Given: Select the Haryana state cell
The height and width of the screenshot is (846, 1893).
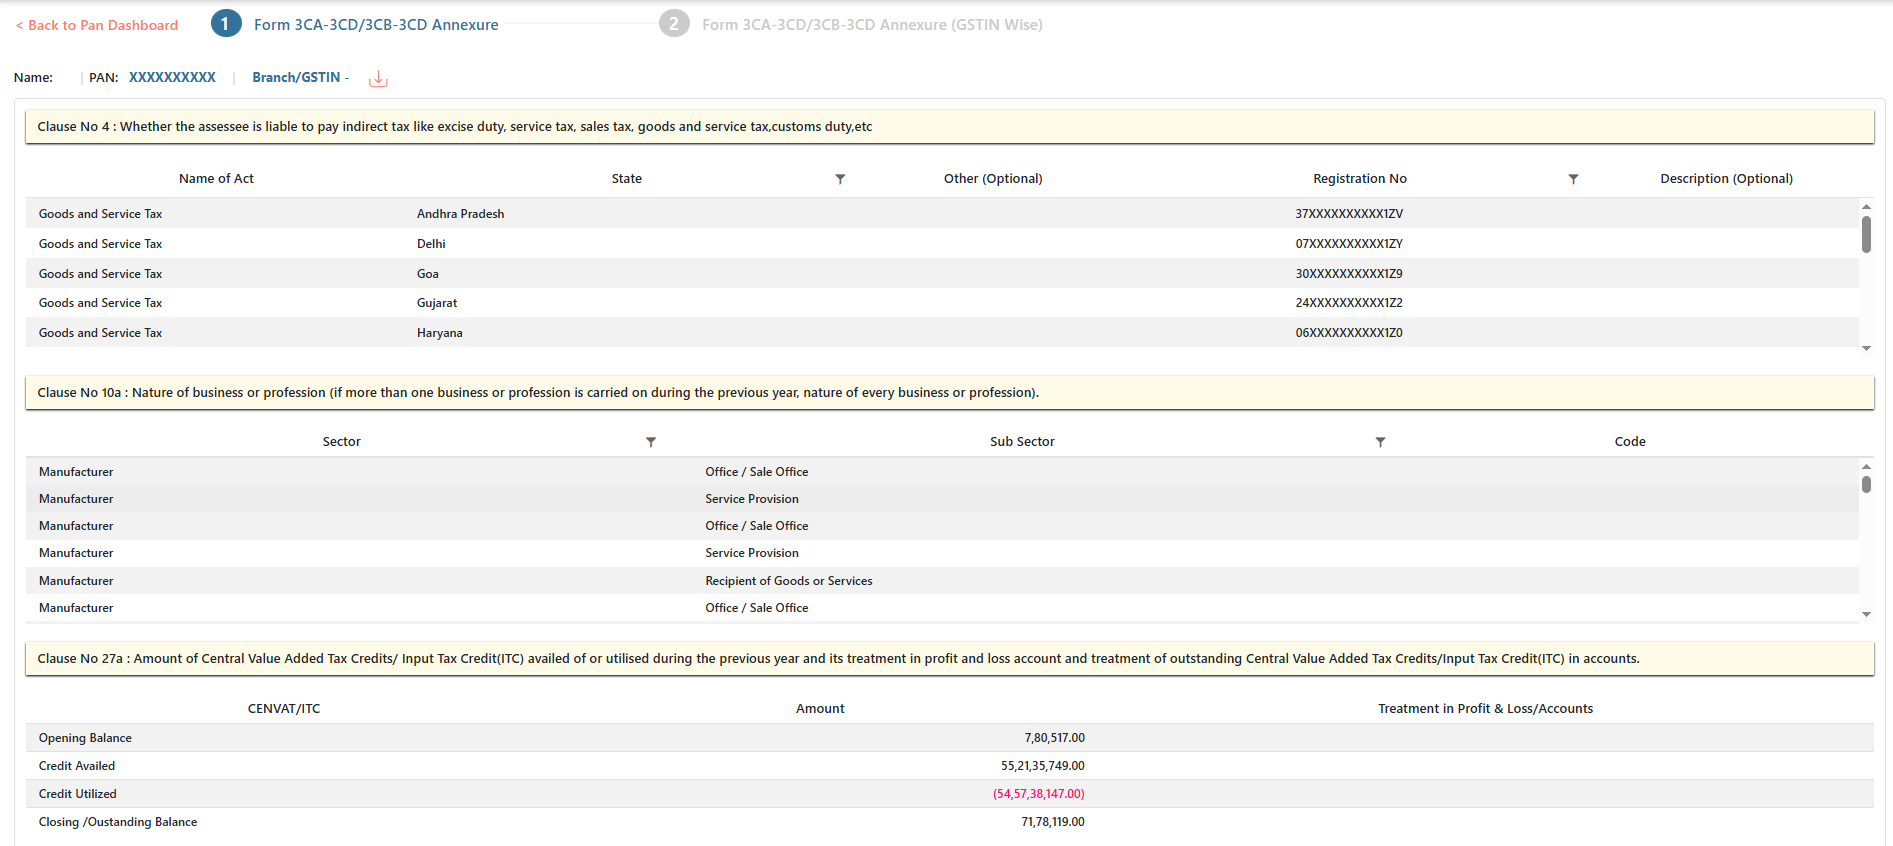Looking at the screenshot, I should point(440,333).
